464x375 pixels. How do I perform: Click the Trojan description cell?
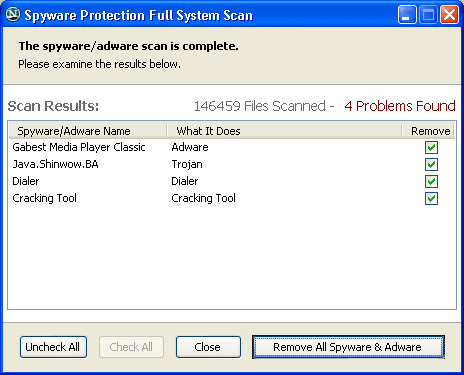(x=187, y=164)
